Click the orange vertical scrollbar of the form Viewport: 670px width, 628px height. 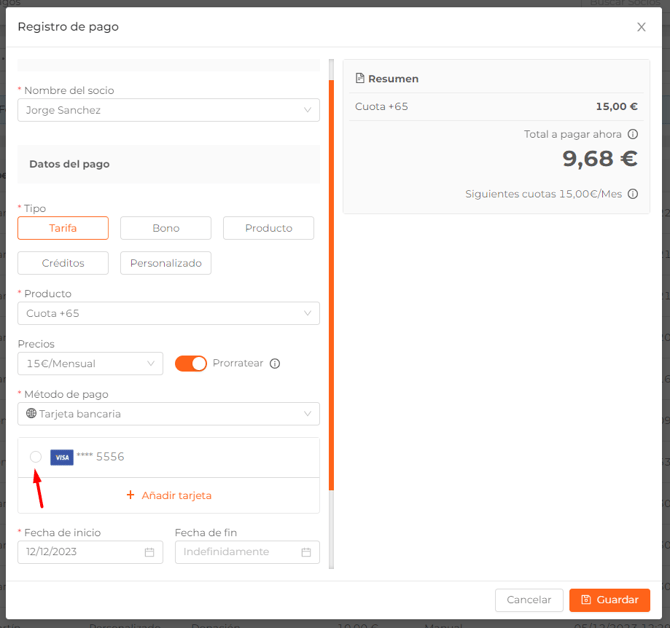pos(331,285)
